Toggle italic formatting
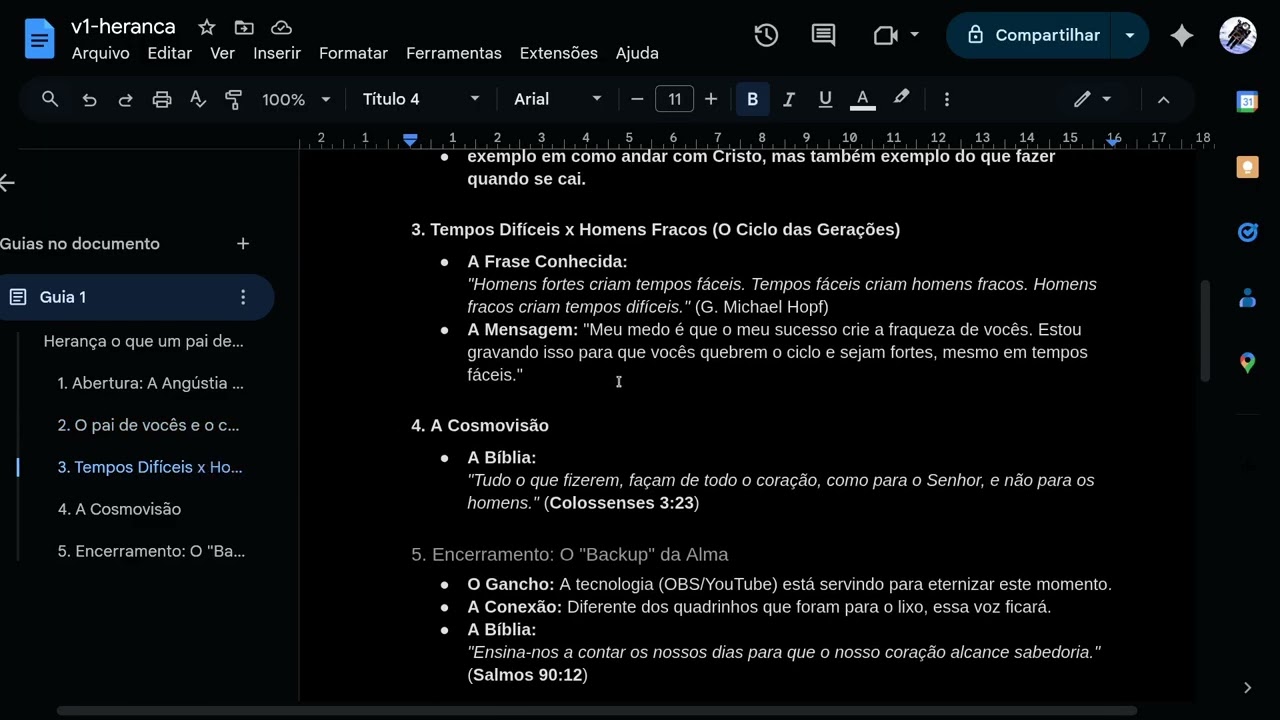Image resolution: width=1280 pixels, height=720 pixels. 789,99
